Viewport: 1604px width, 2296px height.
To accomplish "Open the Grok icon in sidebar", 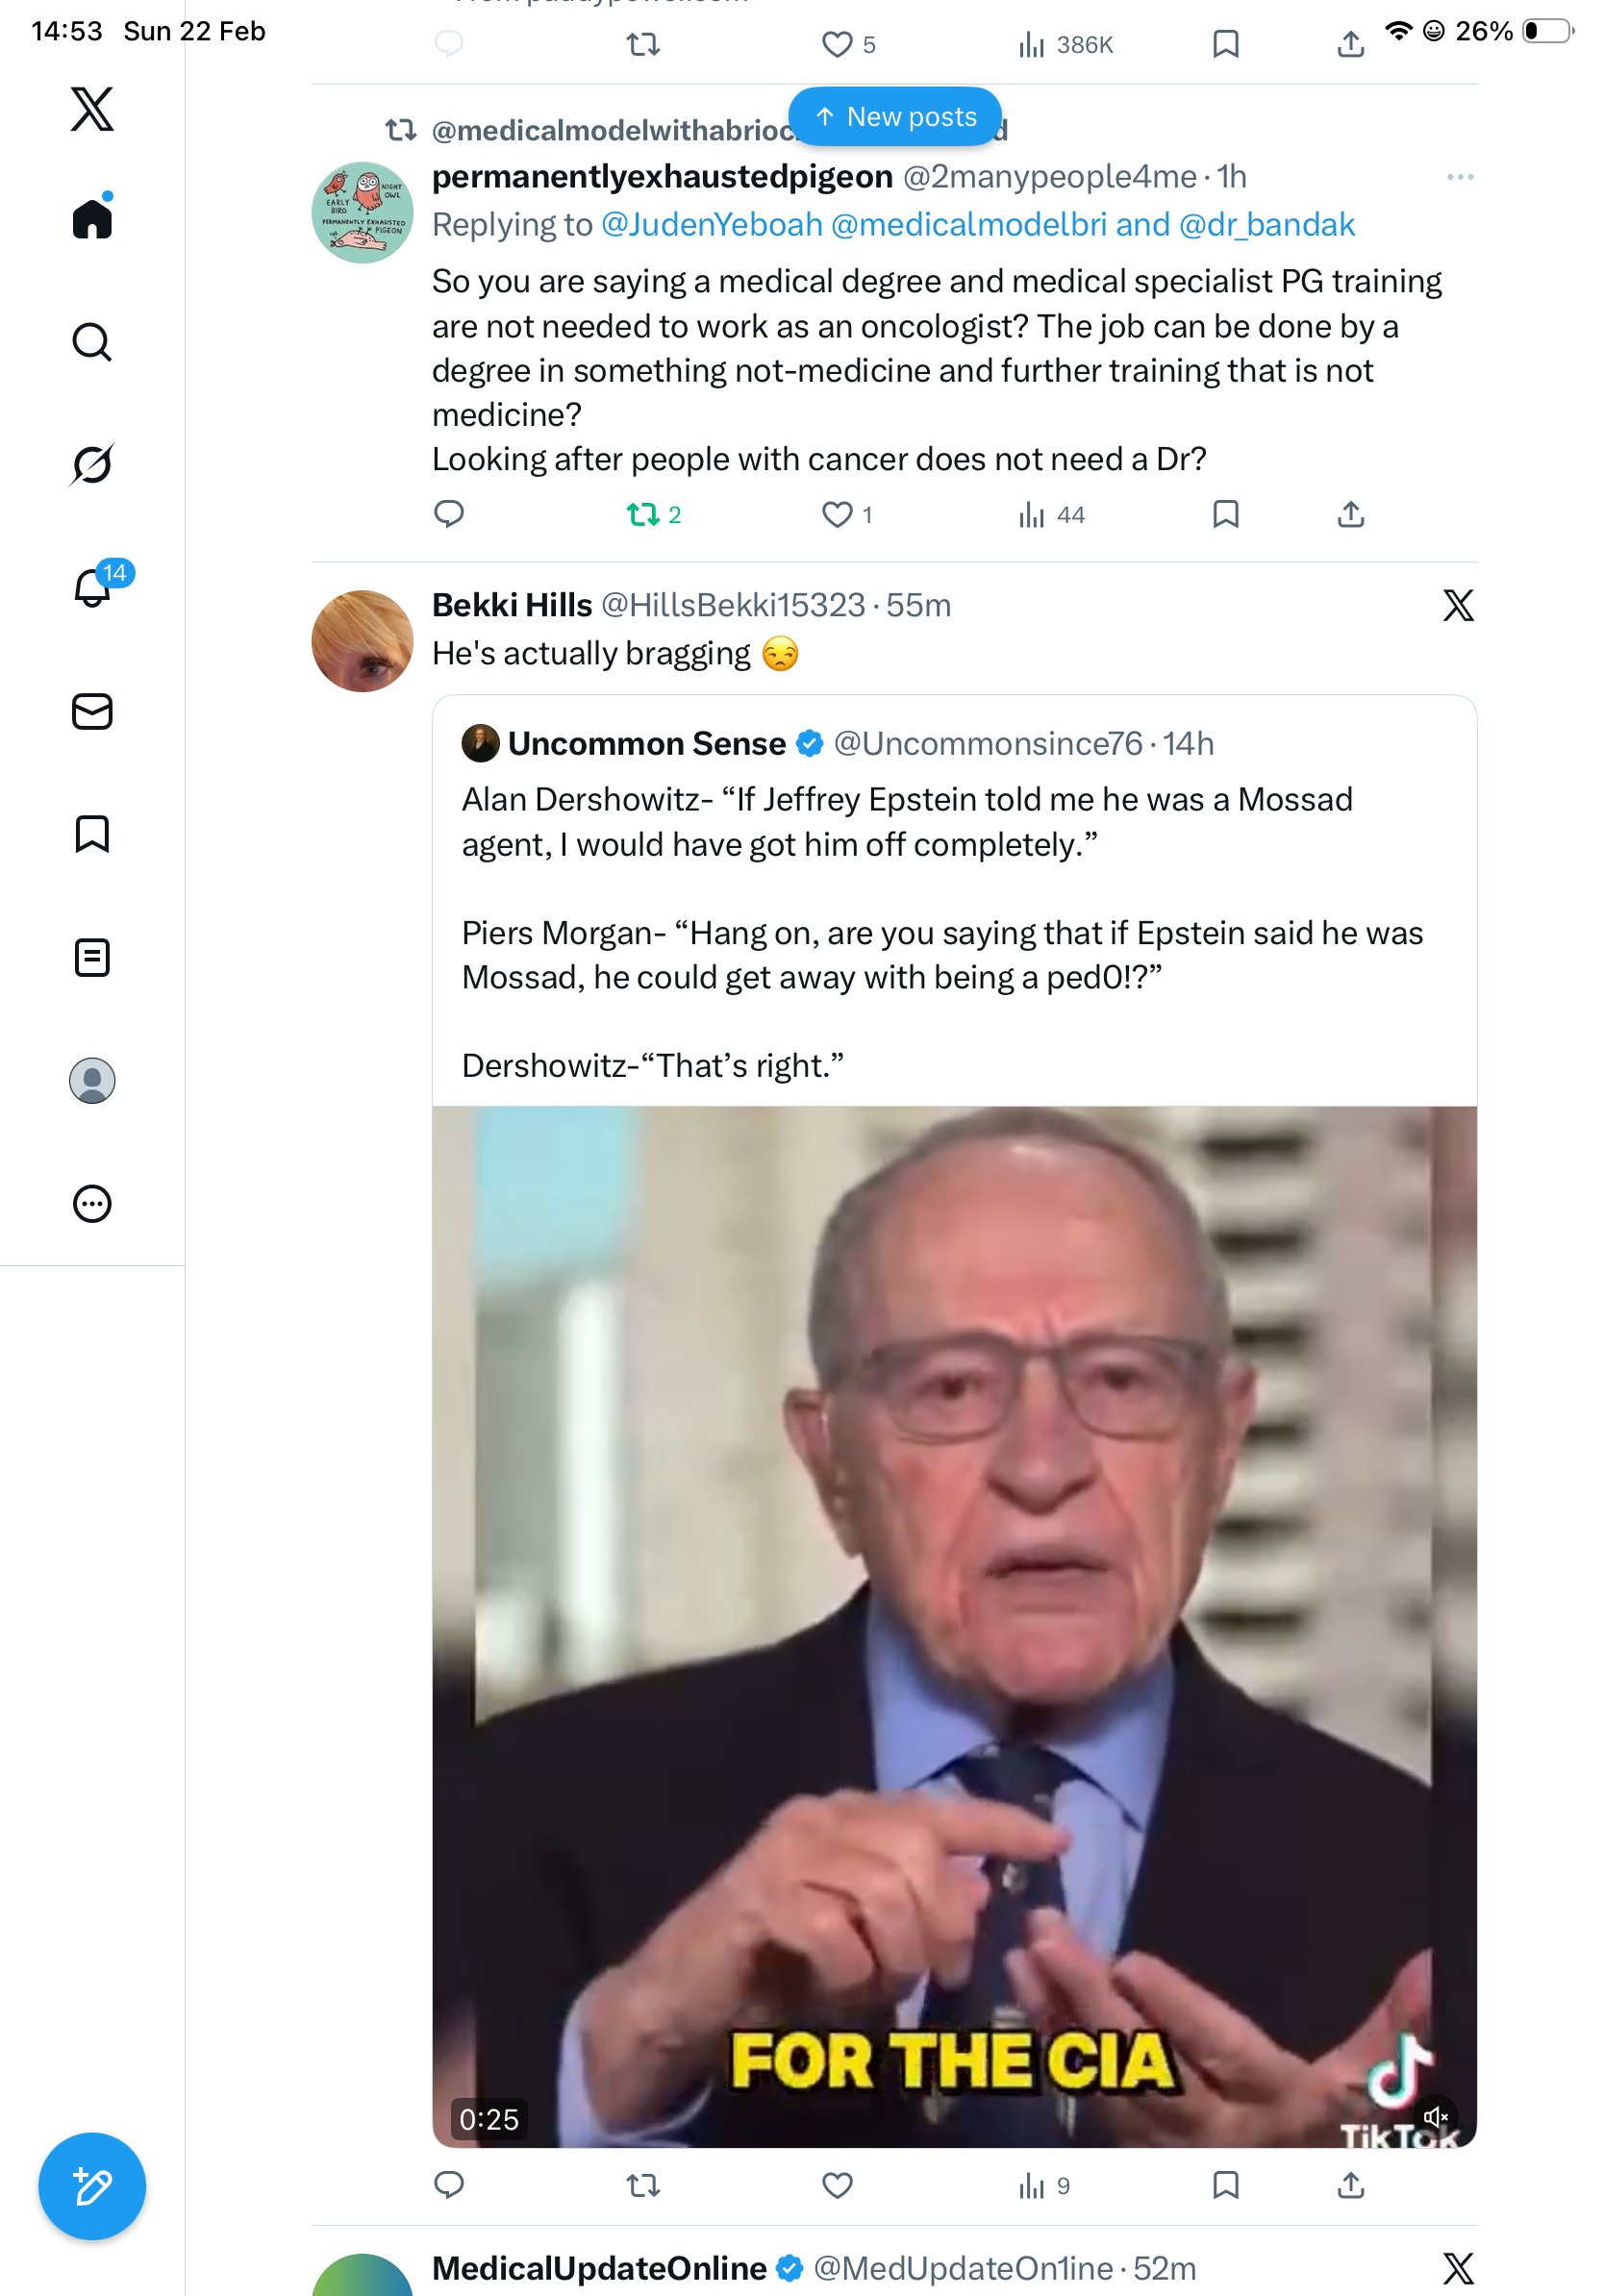I will click(92, 465).
